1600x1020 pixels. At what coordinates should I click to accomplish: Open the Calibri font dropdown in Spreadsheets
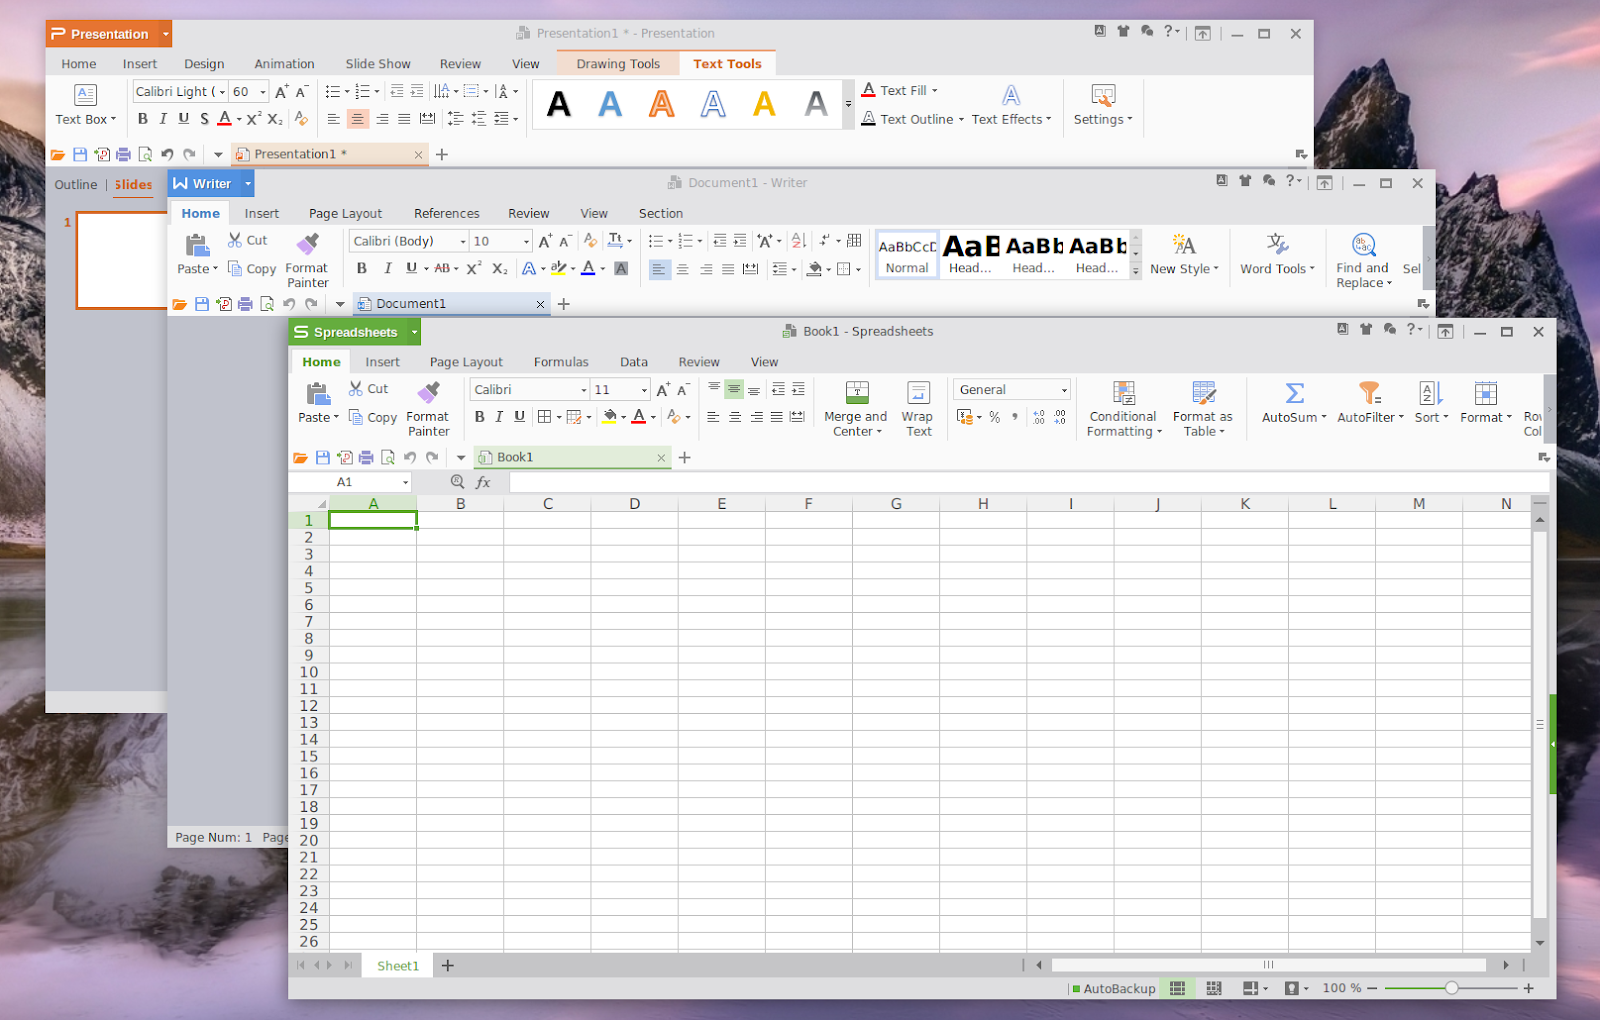[584, 390]
